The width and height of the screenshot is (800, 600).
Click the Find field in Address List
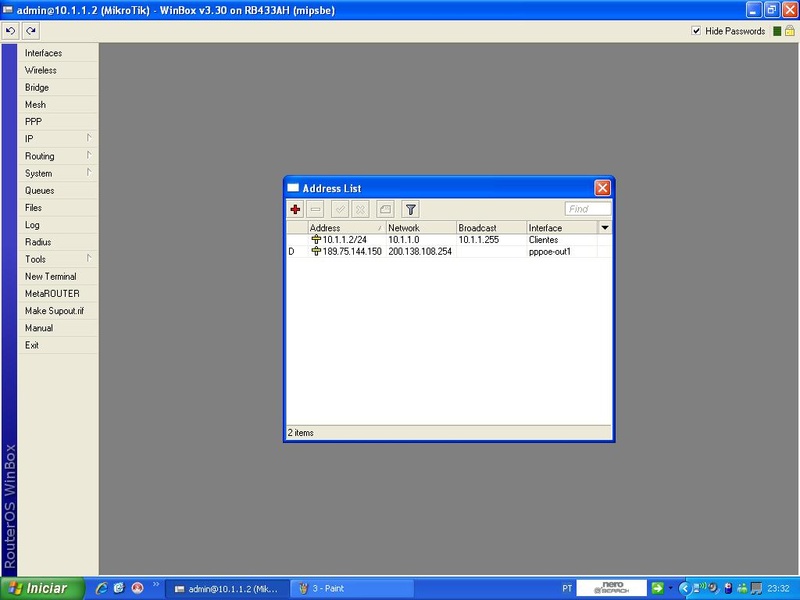587,209
